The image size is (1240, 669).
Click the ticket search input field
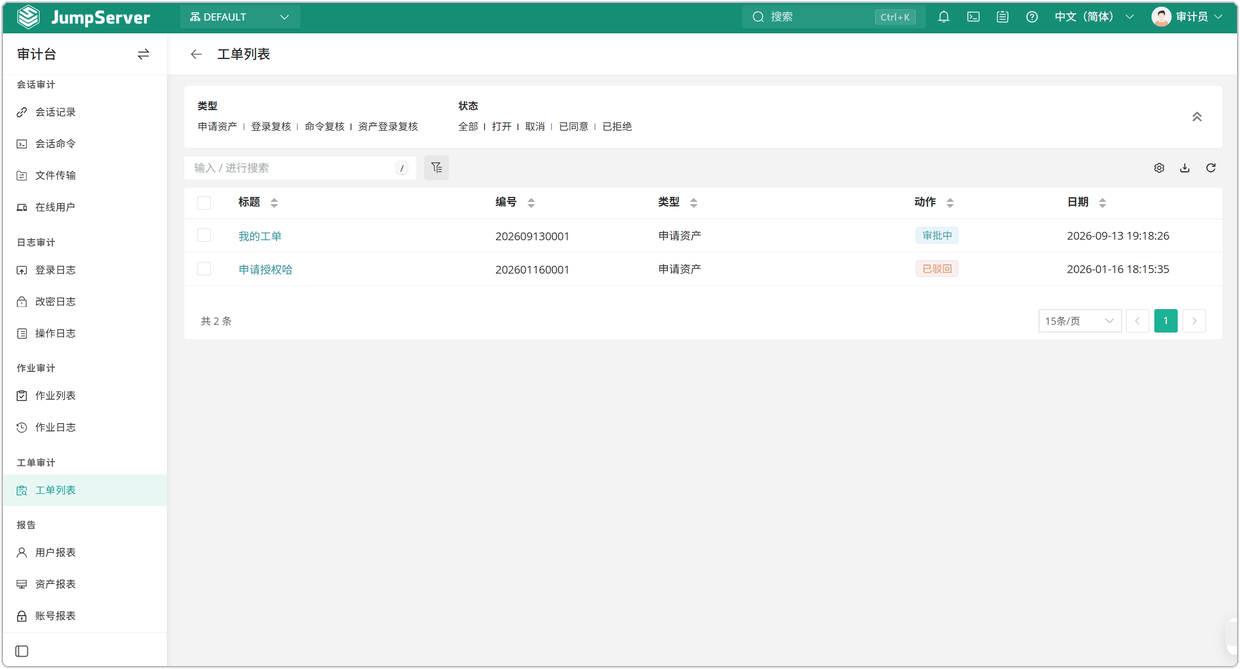[x=300, y=168]
